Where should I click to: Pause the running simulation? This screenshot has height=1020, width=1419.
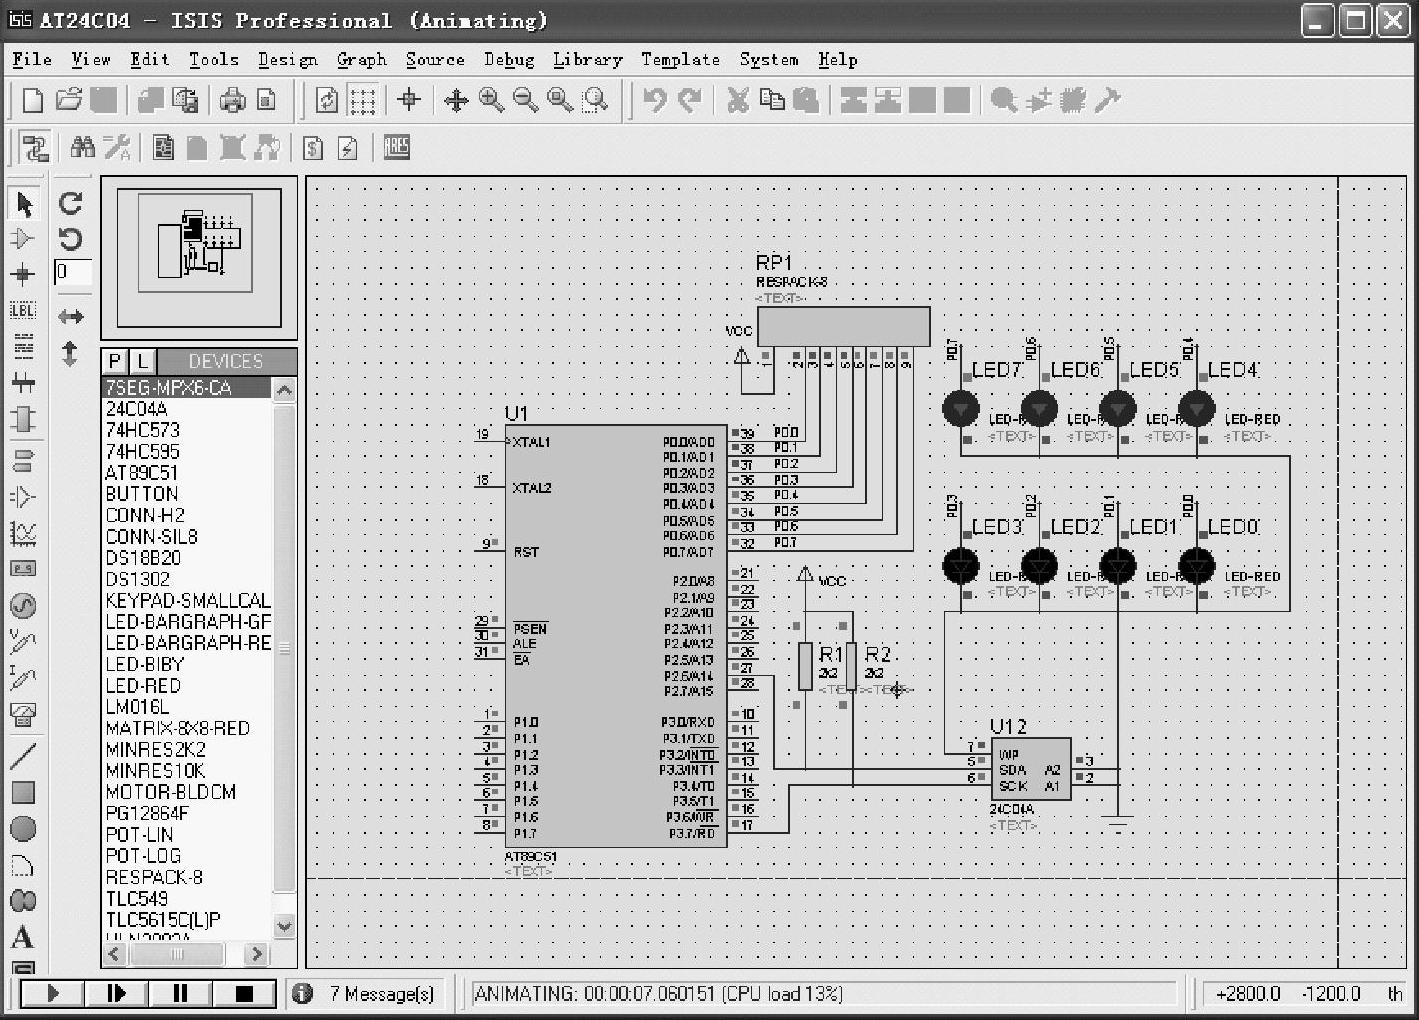[x=180, y=993]
